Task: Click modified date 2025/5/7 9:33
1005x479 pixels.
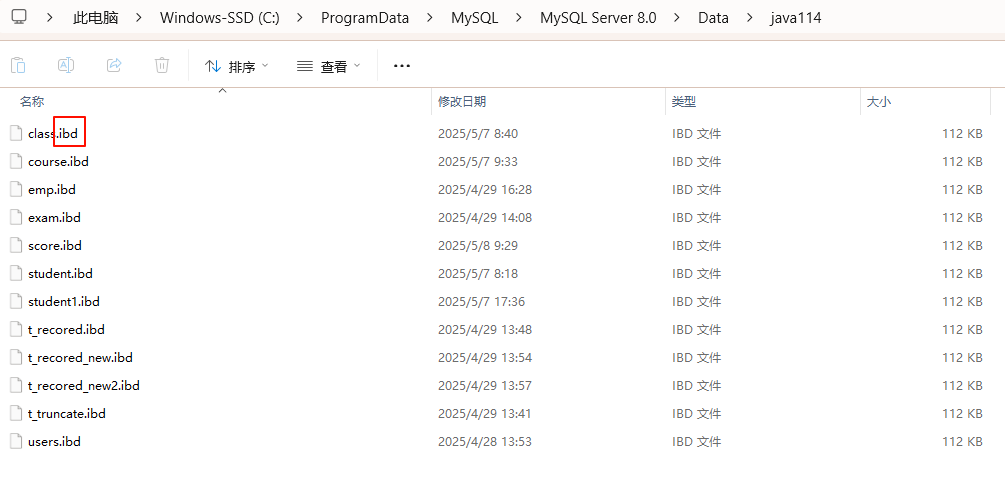Action: coord(478,162)
